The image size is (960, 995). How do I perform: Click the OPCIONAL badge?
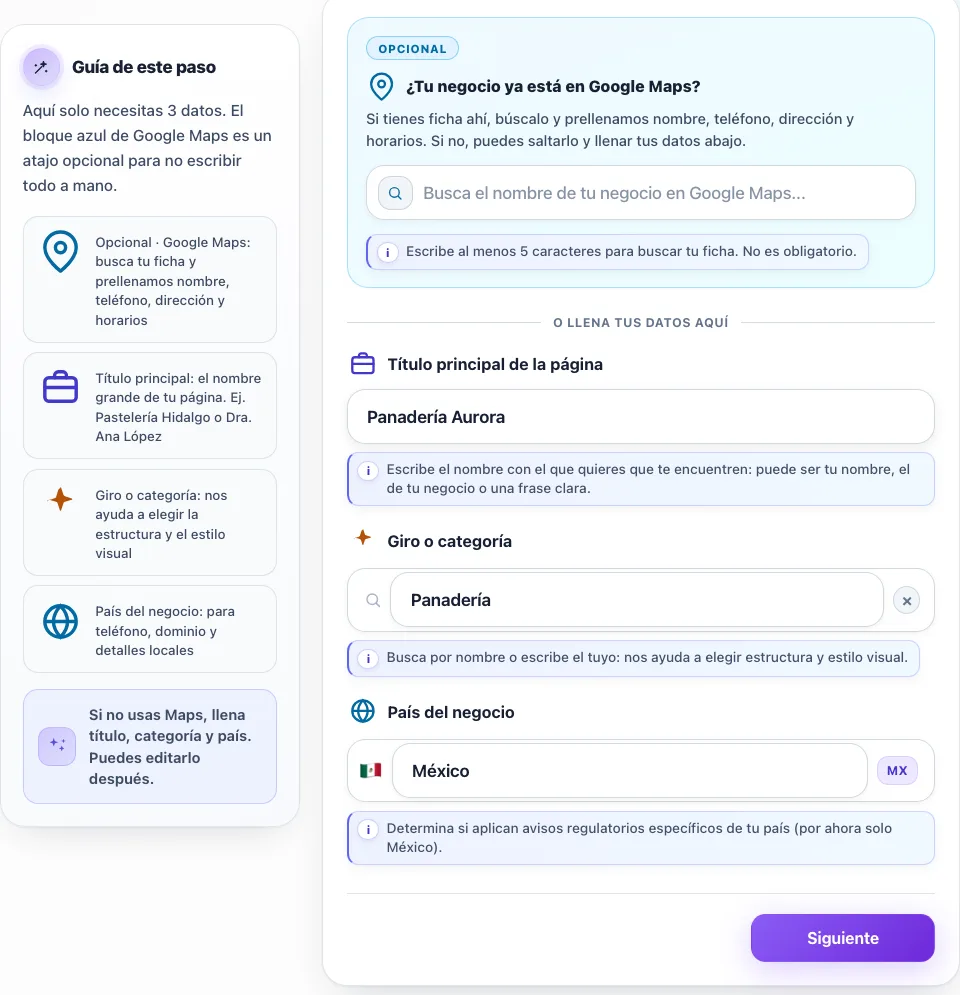point(412,49)
